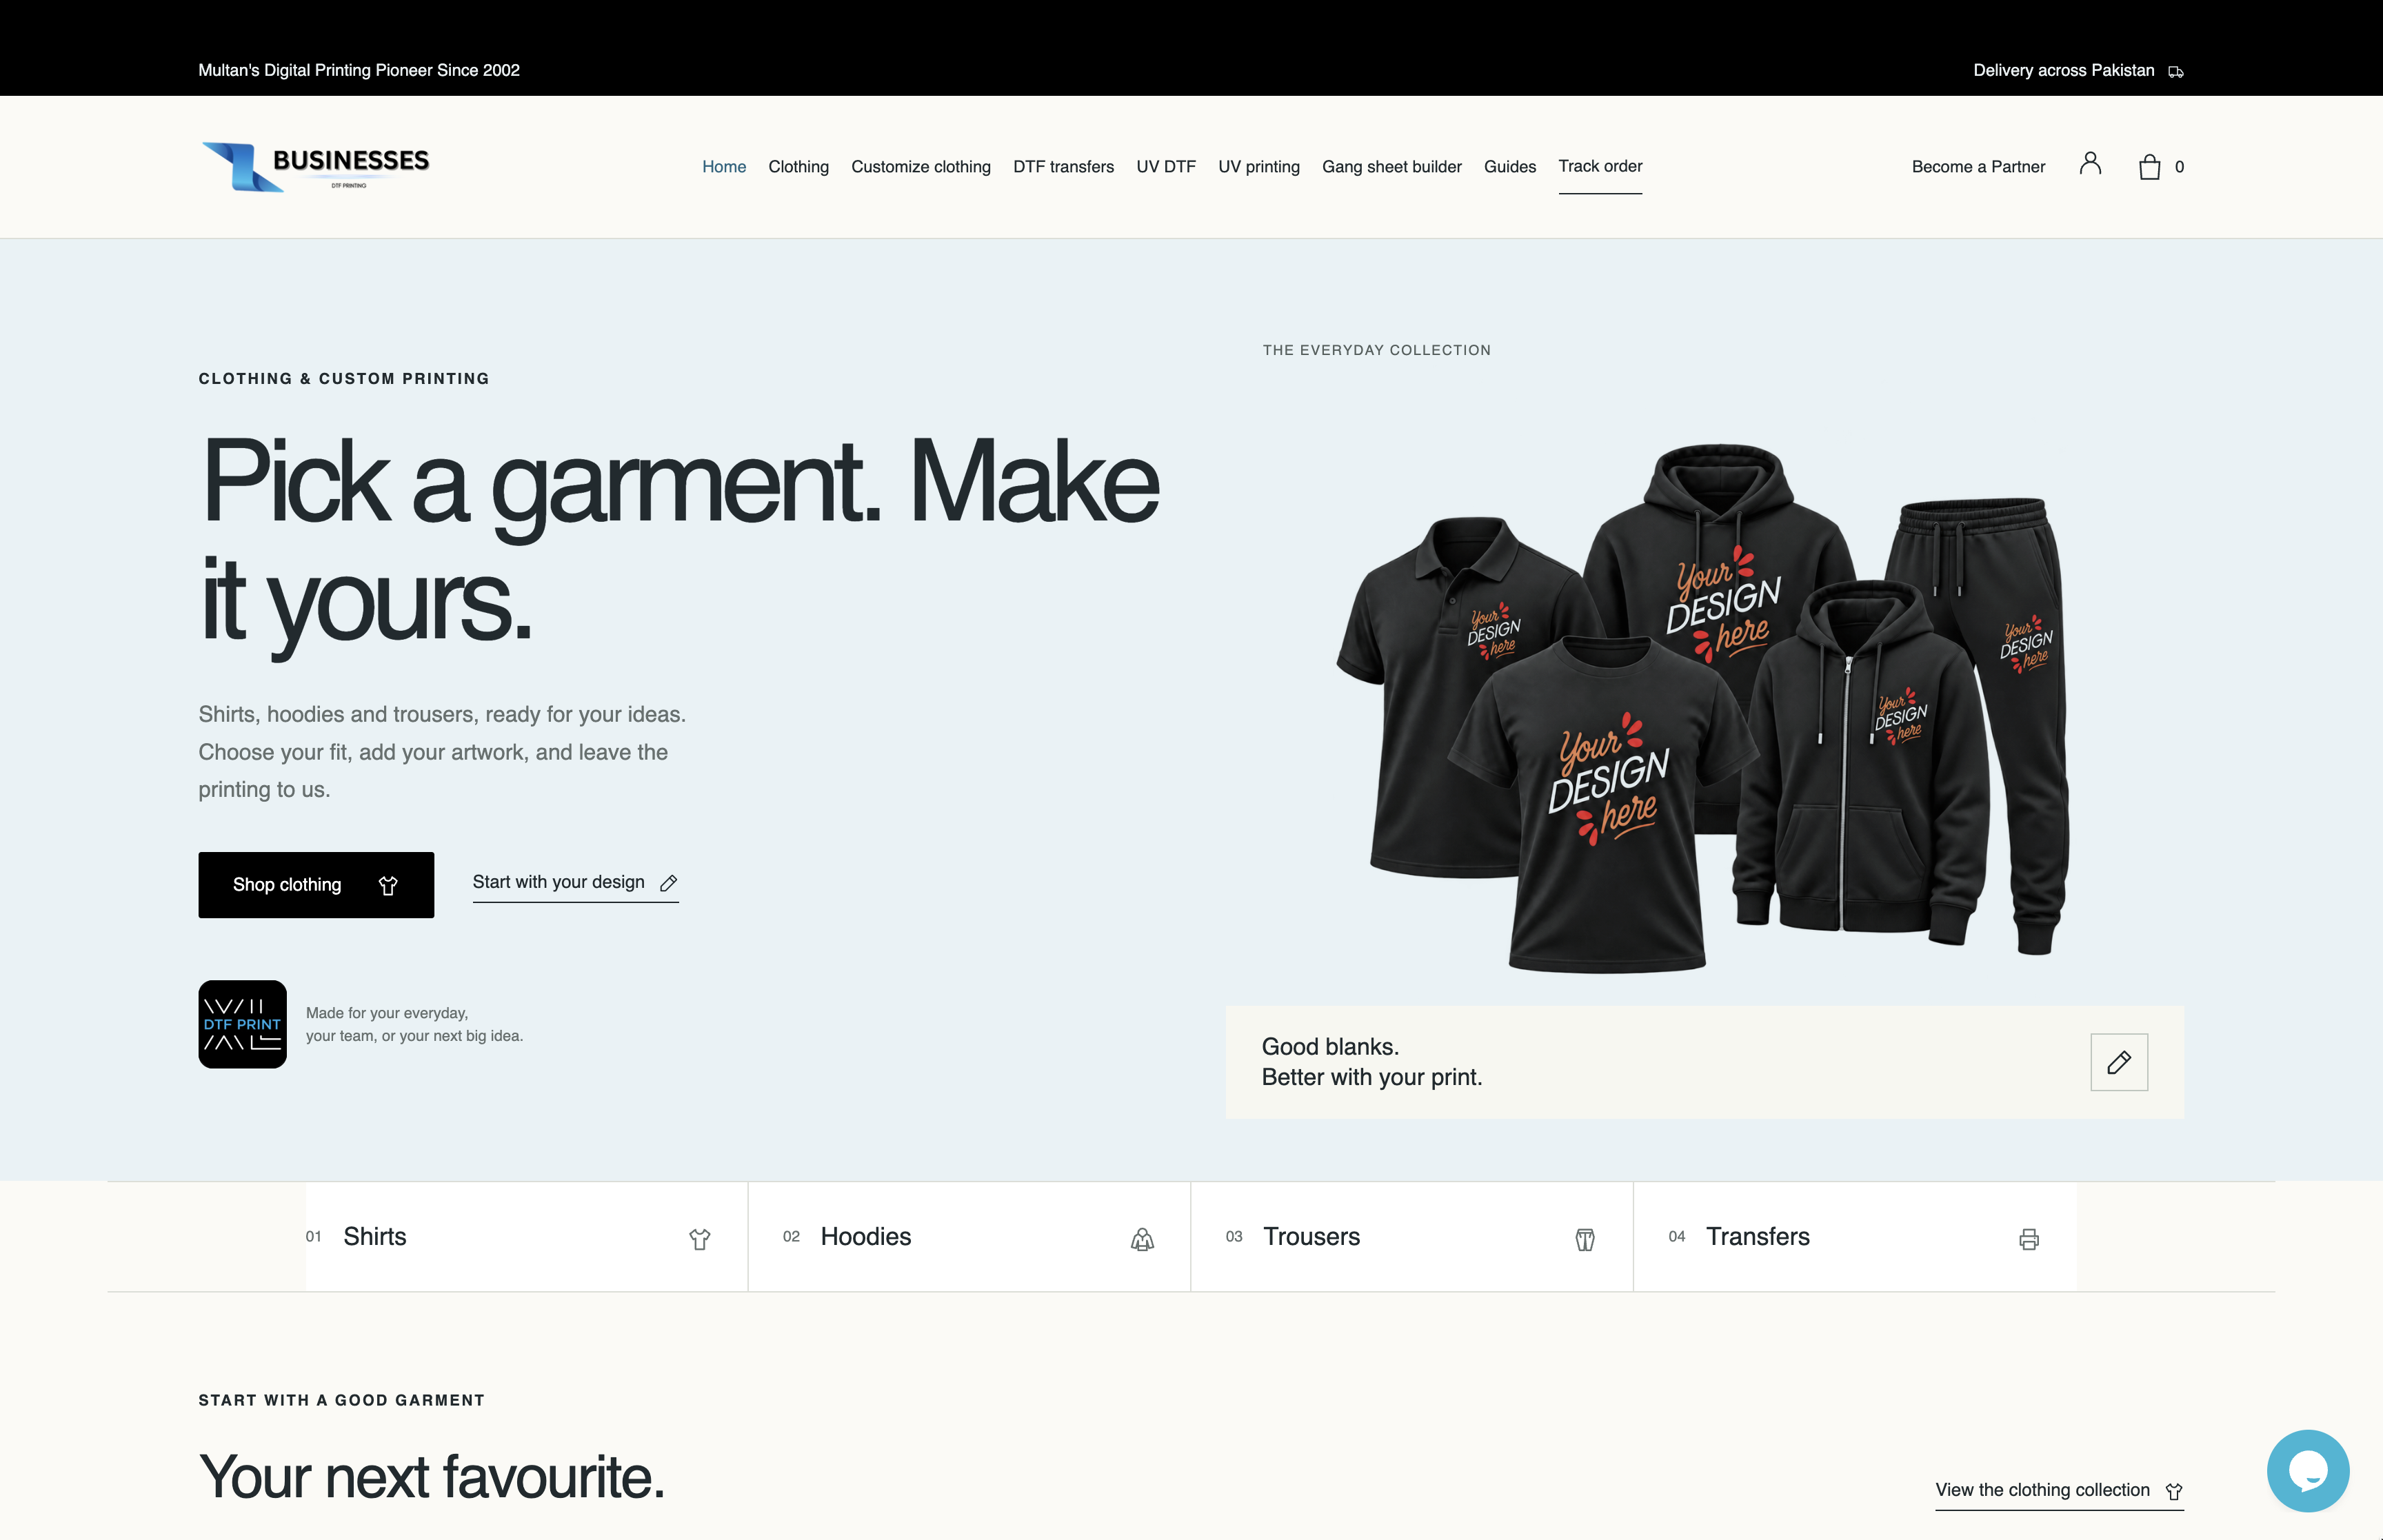Select the 01 Shirts category tile
This screenshot has width=2383, height=1540.
[x=526, y=1237]
